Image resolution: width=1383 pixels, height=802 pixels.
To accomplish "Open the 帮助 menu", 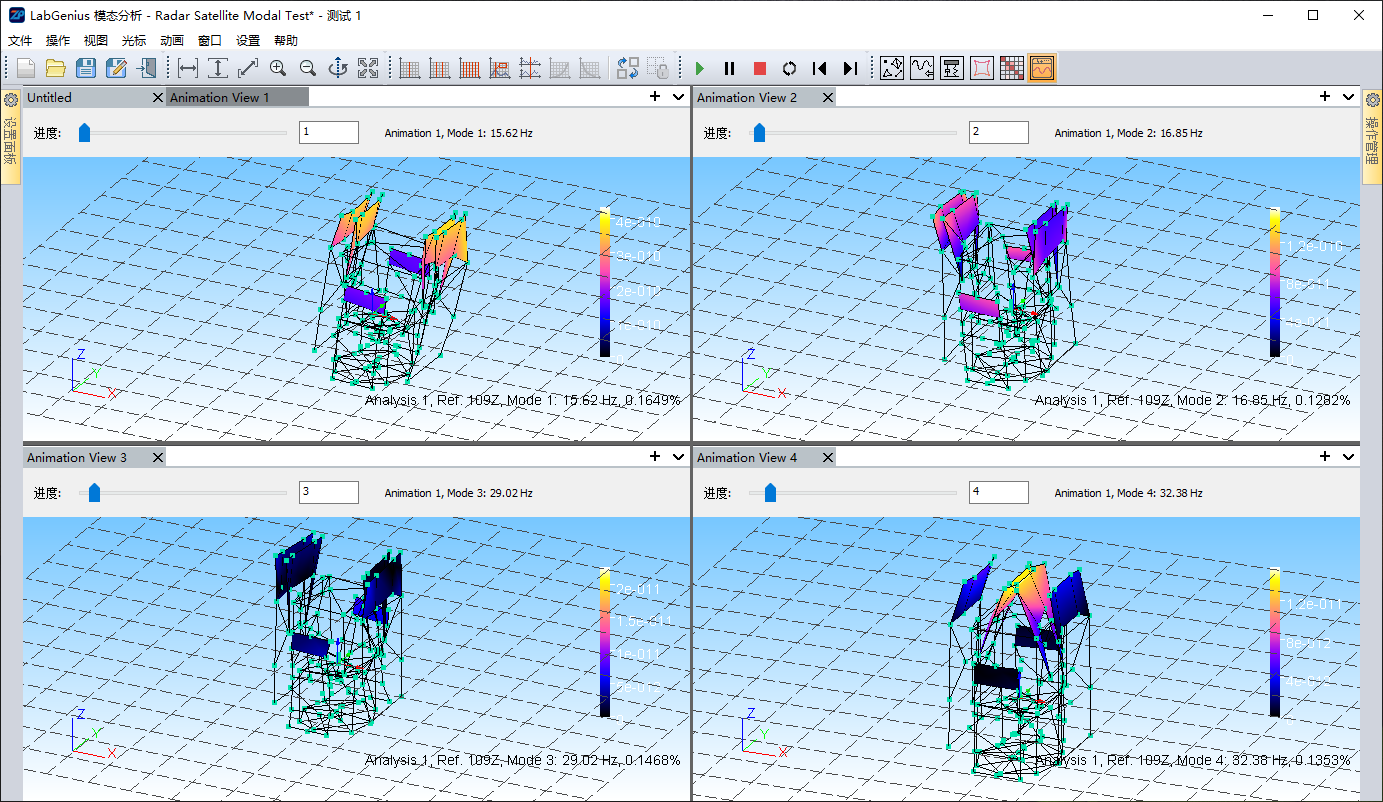I will pos(286,40).
